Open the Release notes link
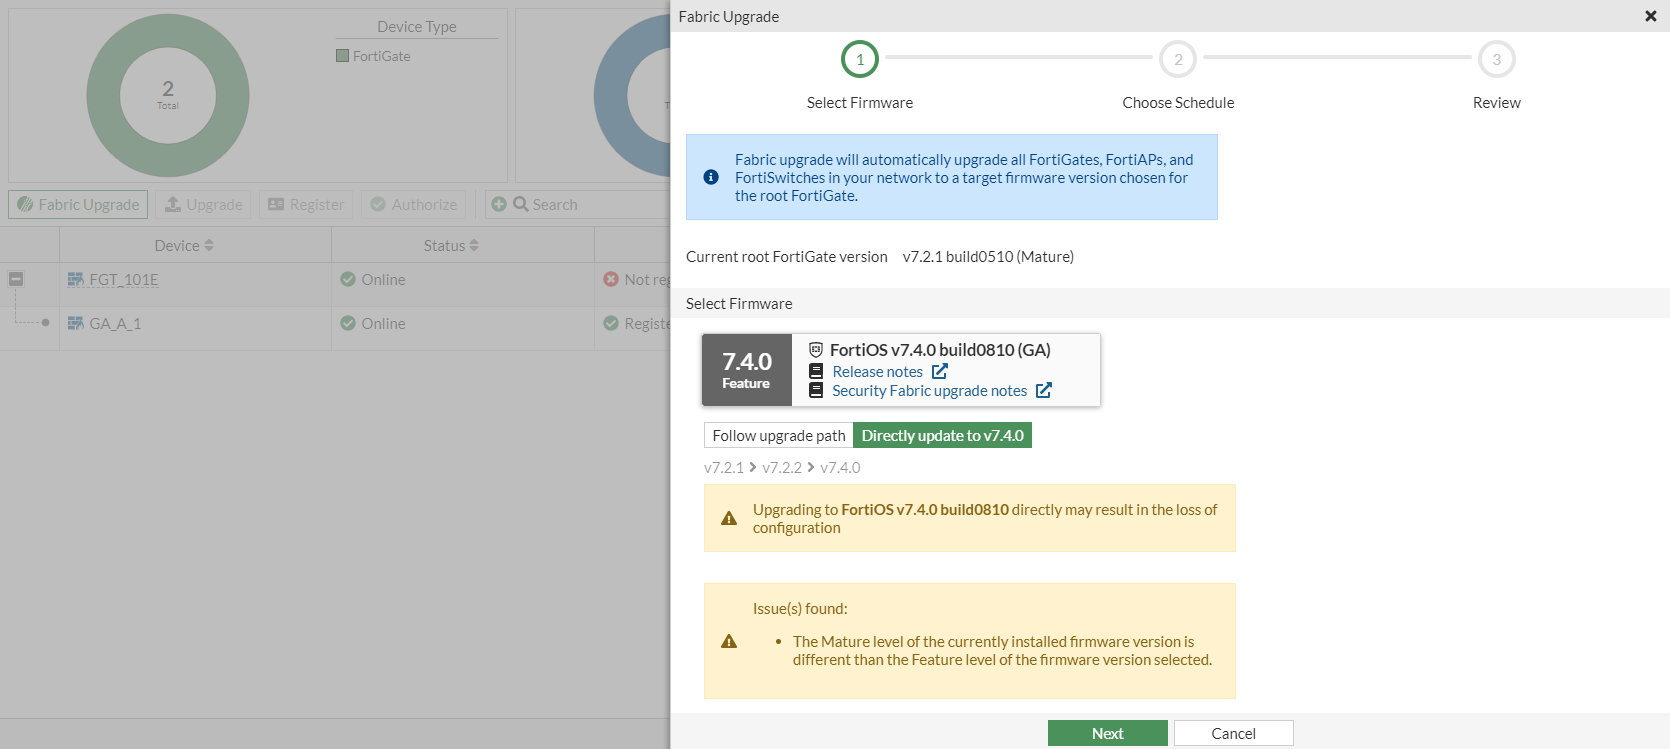 tap(877, 371)
